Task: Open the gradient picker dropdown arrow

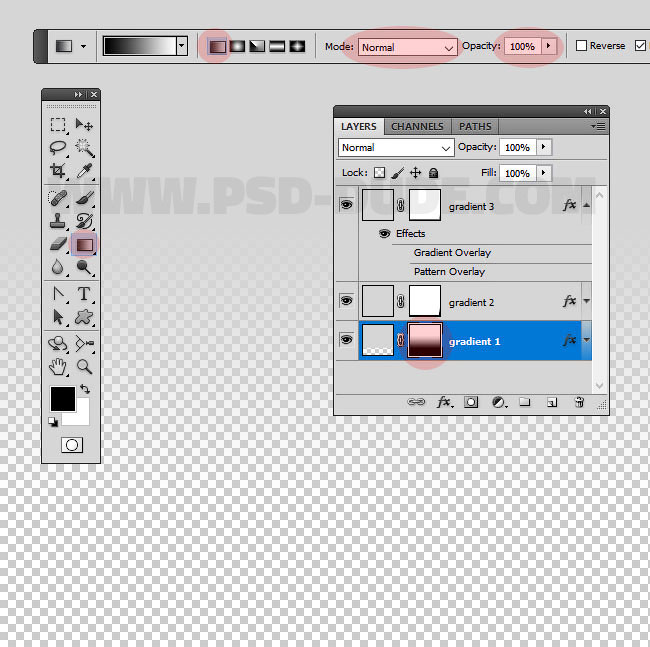Action: (182, 46)
